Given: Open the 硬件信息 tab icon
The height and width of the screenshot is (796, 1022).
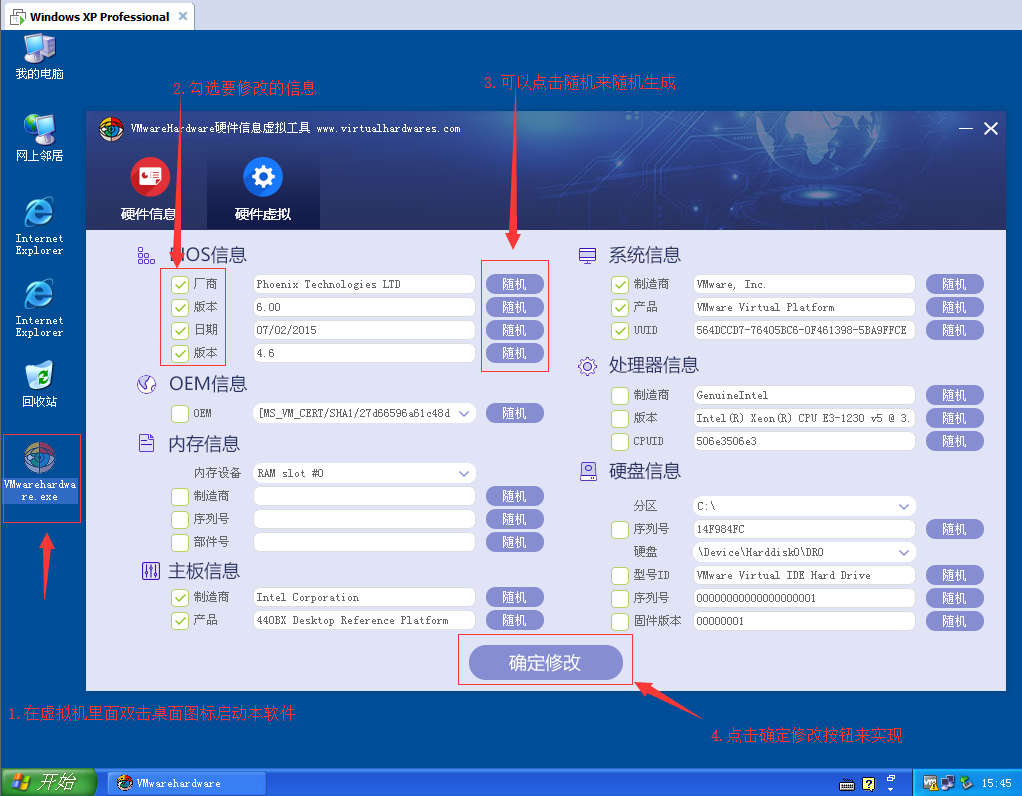Looking at the screenshot, I should tap(150, 177).
